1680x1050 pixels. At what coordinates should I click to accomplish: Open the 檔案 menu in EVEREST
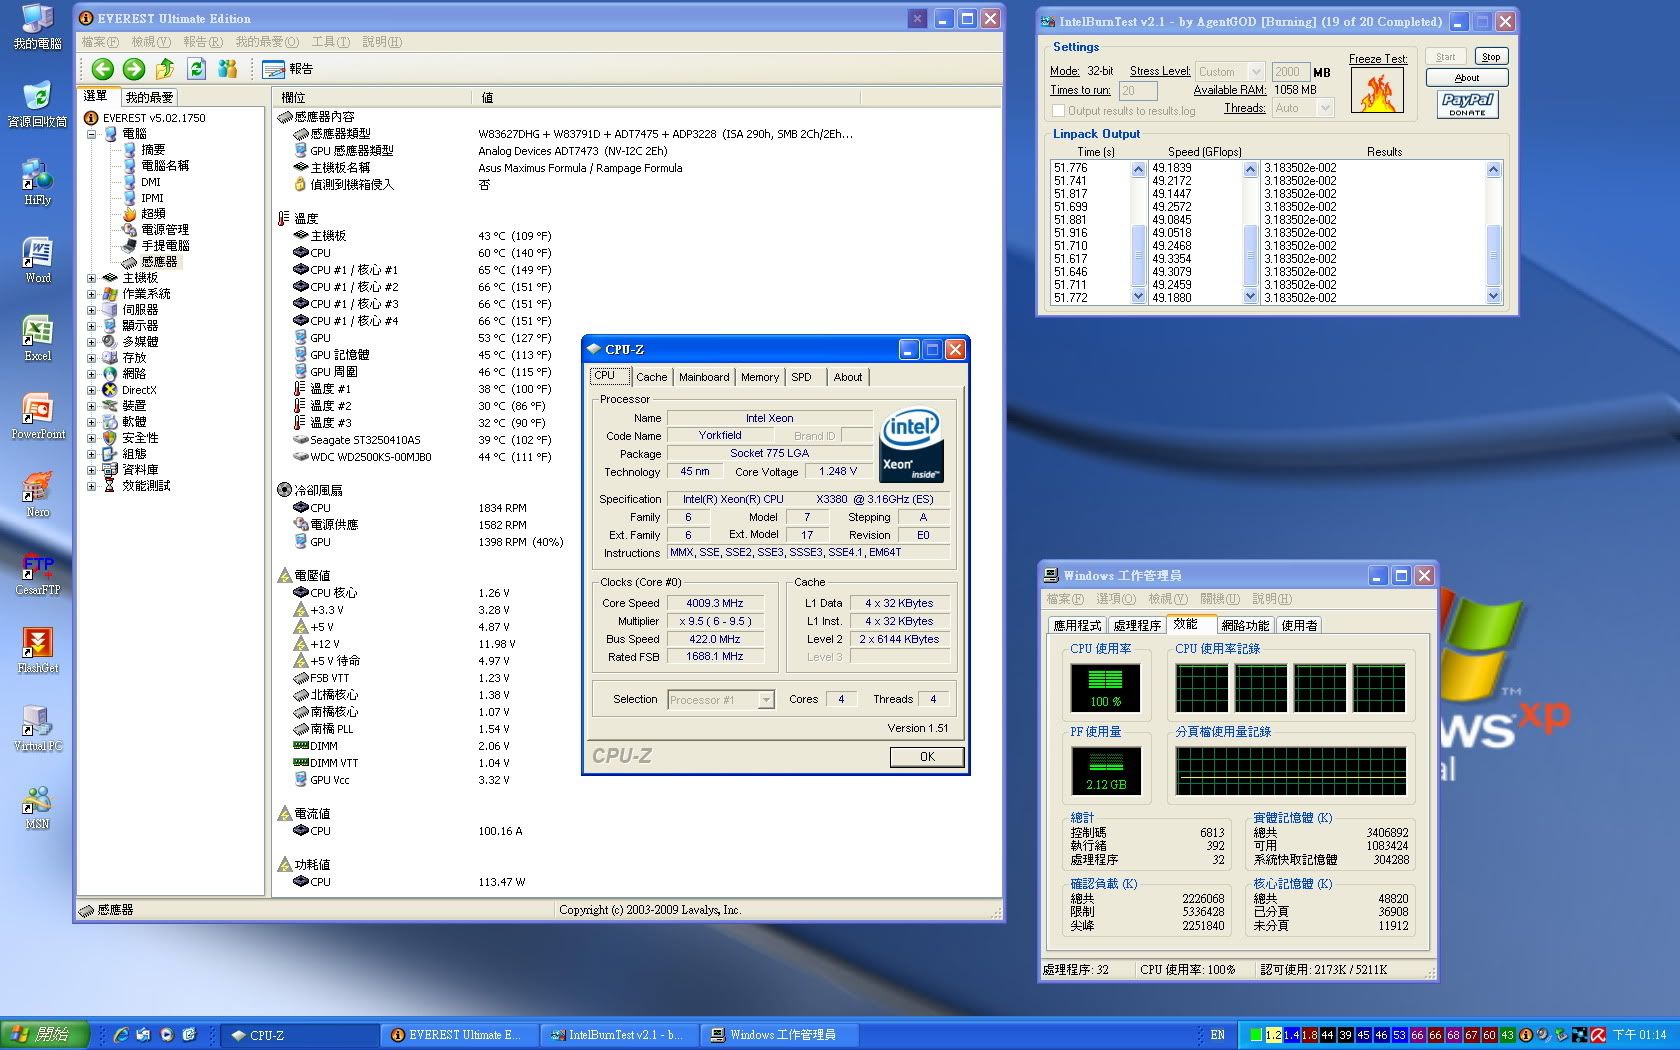(100, 42)
